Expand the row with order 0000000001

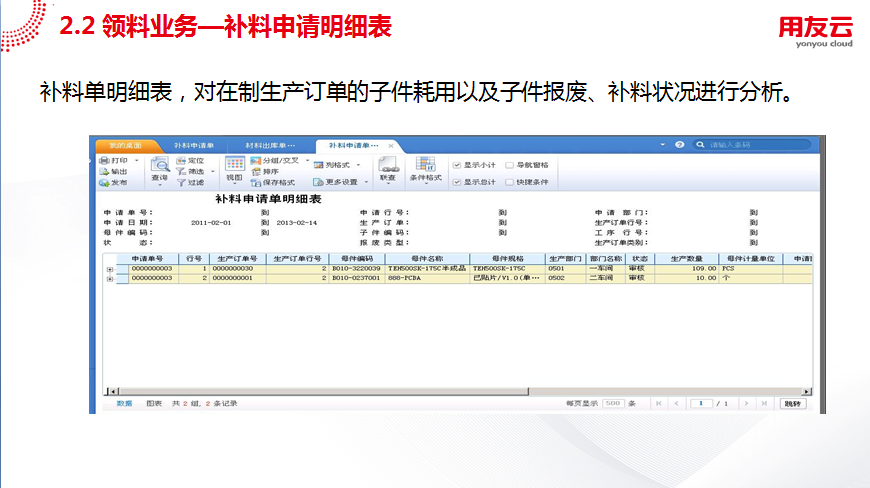coord(110,279)
